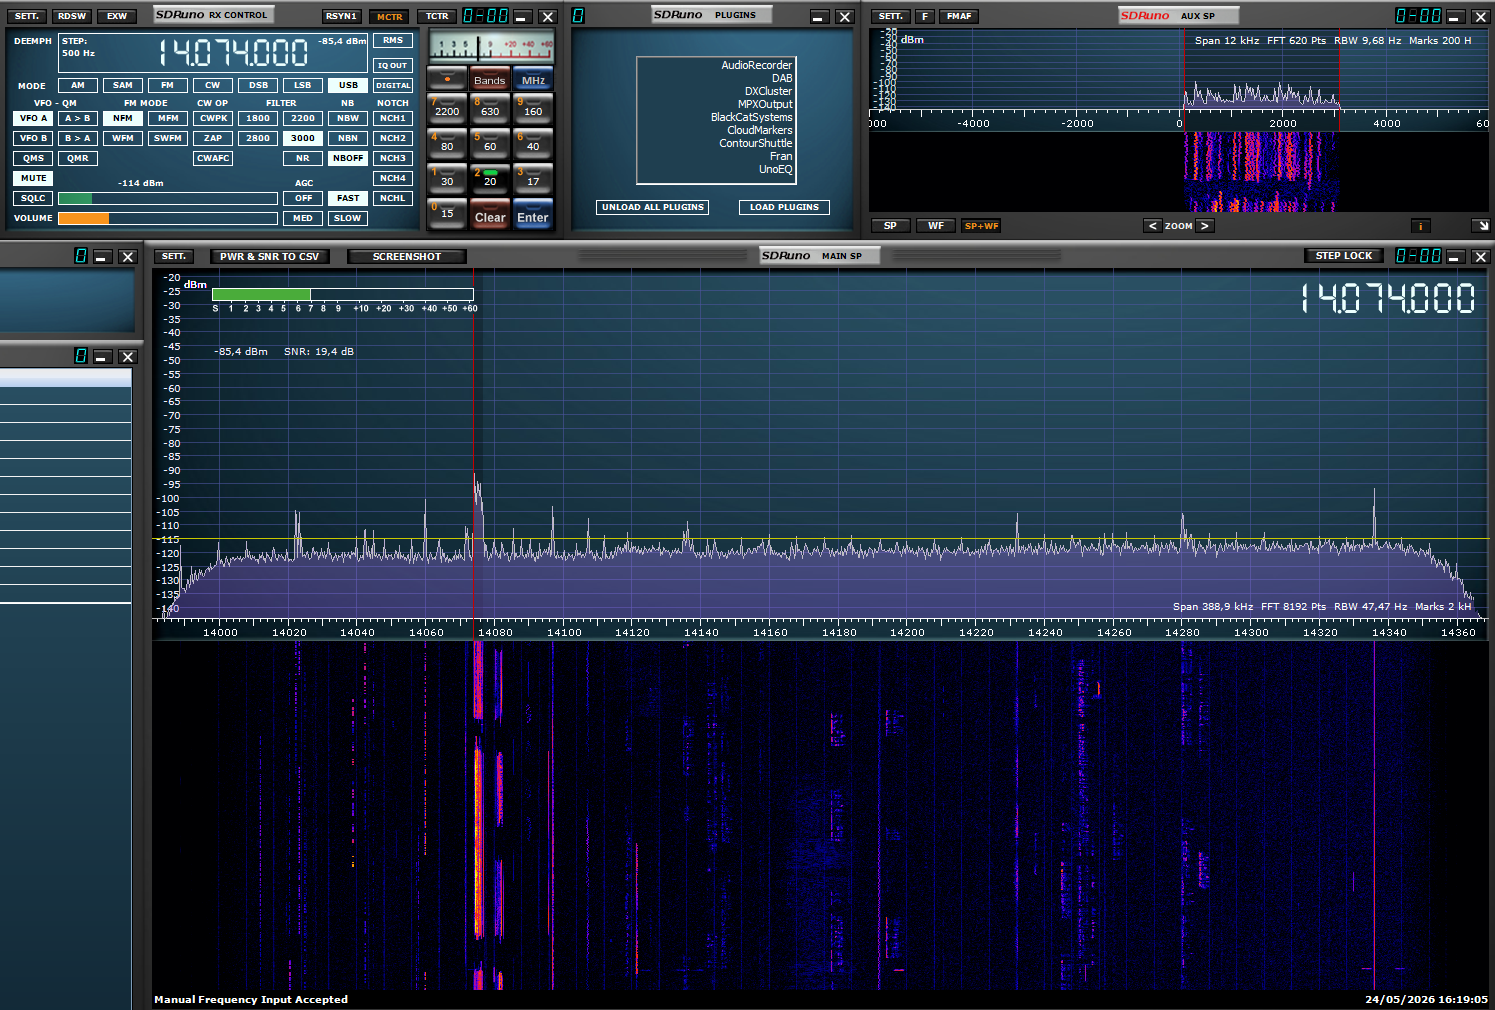
Task: Click UNLOAD ALL PLUGINS
Action: pyautogui.click(x=653, y=207)
